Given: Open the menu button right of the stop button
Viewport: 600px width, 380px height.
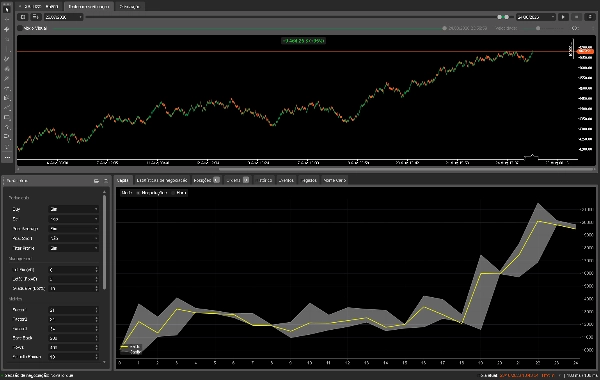Looking at the screenshot, I should [x=590, y=17].
